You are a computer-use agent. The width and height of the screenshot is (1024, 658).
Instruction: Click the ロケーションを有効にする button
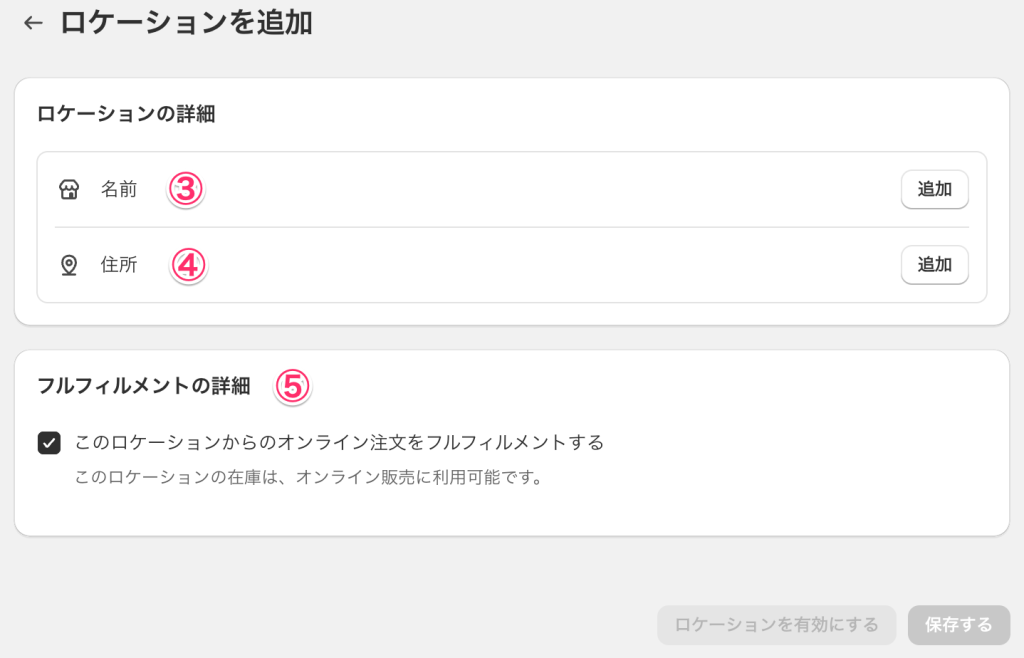pyautogui.click(x=777, y=624)
